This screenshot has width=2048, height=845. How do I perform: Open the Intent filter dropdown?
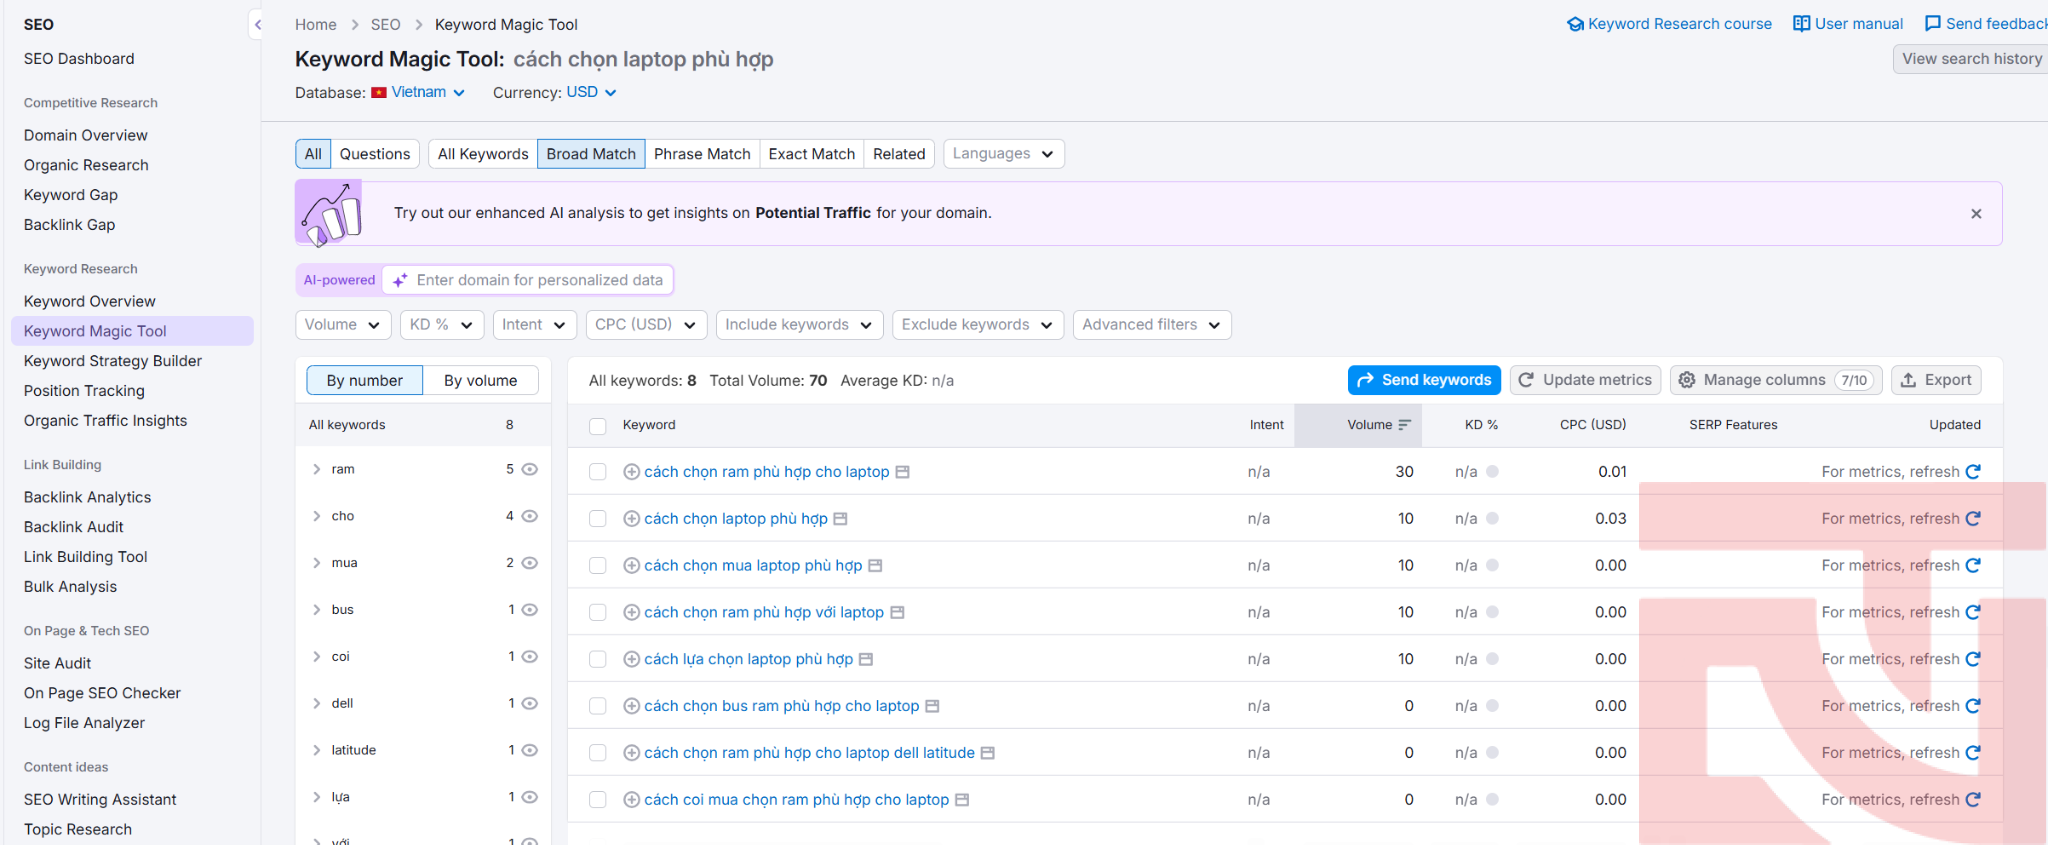click(x=535, y=325)
